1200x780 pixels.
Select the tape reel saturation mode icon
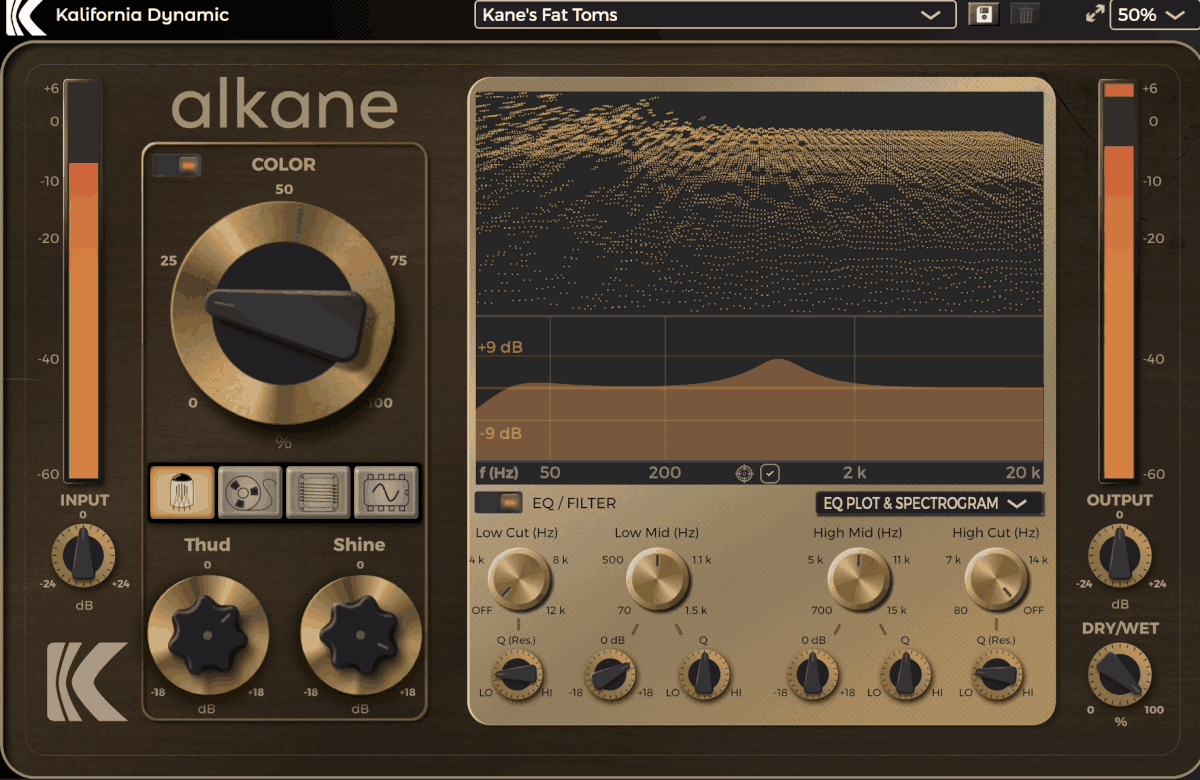click(x=250, y=492)
